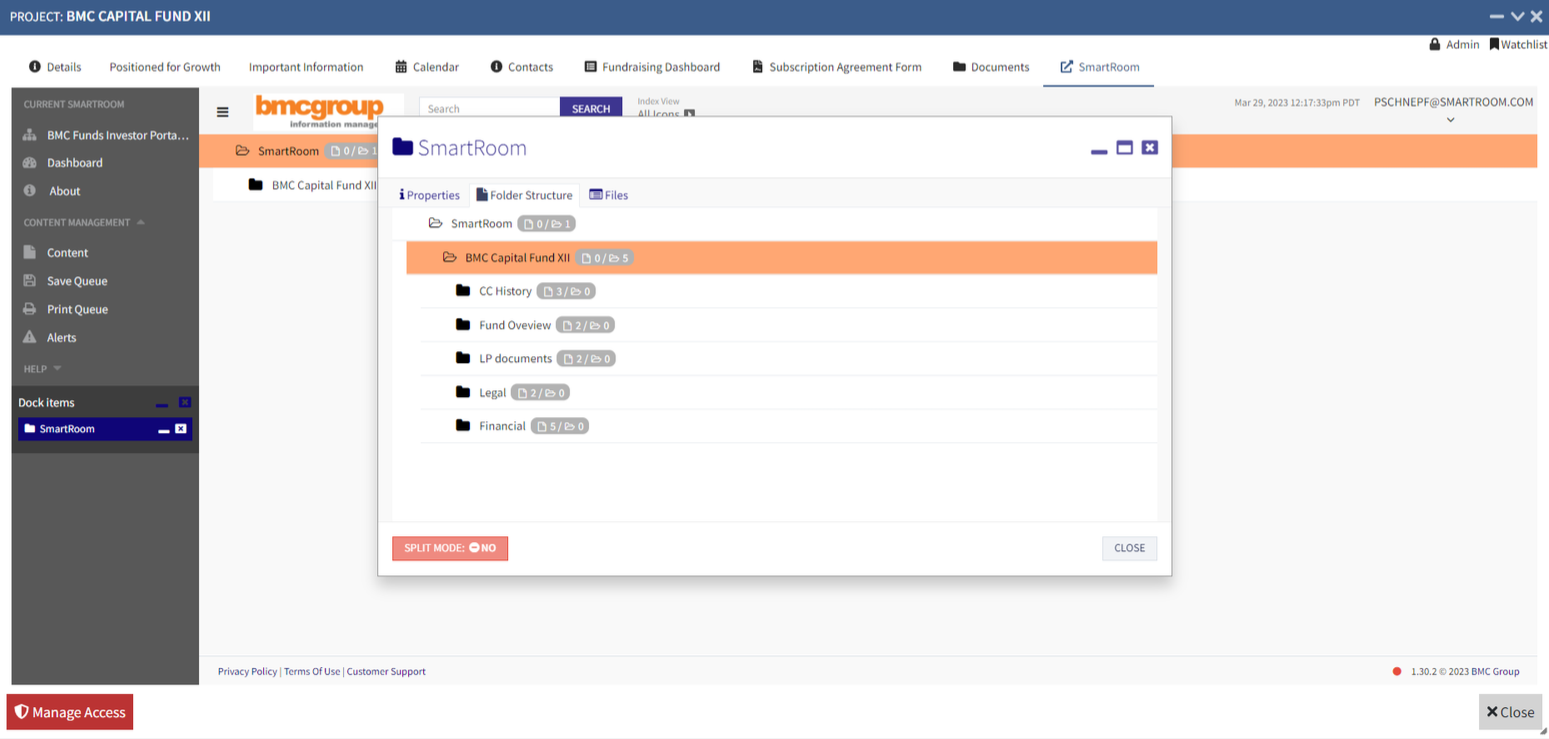Open the Privacy Policy link

[247, 672]
